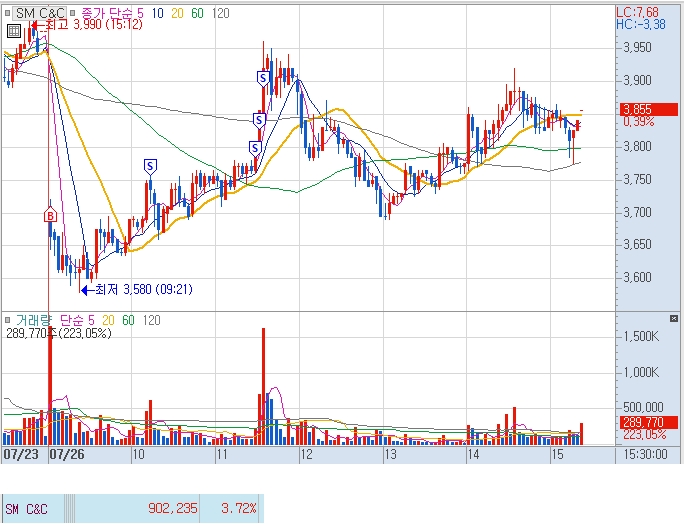684x524 pixels.
Task: Click the 단순 label in volume panel
Action: [x=71, y=320]
